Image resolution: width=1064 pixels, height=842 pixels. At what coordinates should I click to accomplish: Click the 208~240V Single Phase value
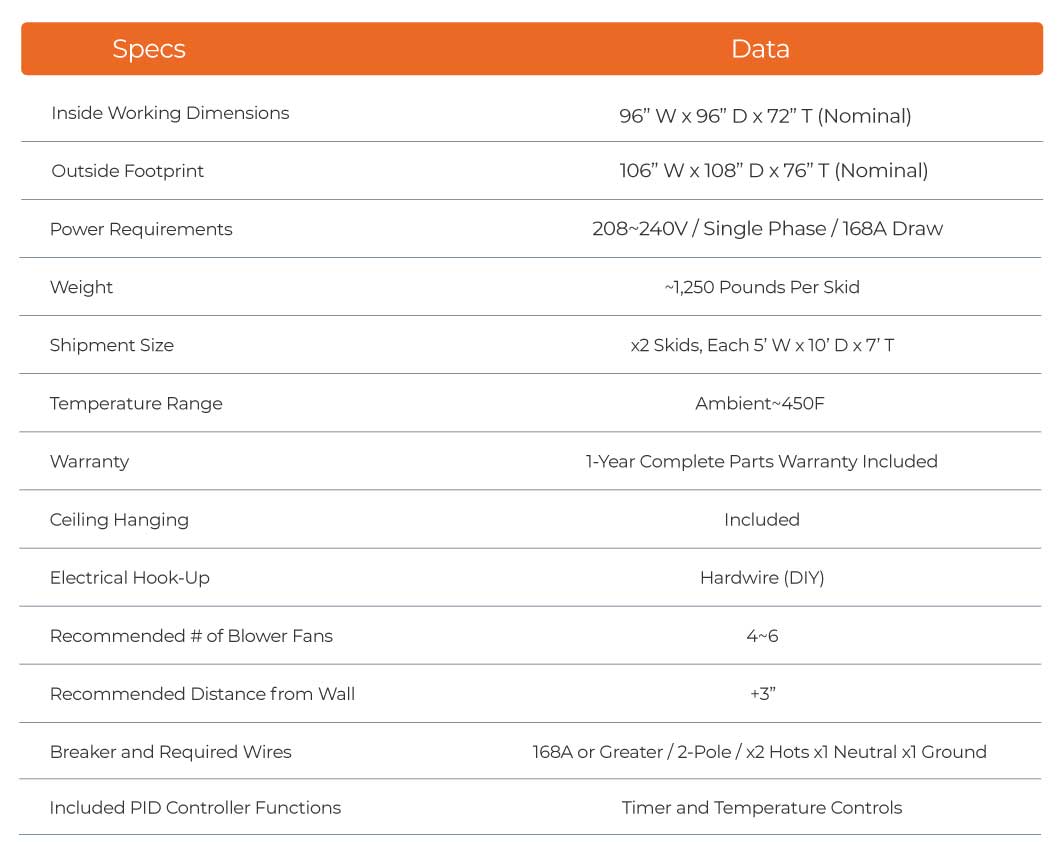[767, 229]
